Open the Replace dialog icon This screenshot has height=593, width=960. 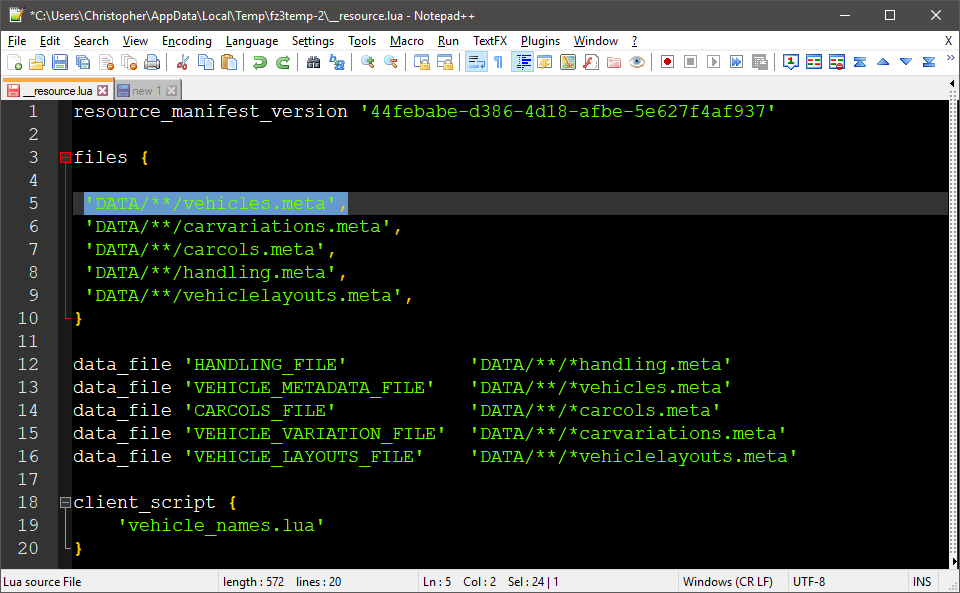[337, 62]
